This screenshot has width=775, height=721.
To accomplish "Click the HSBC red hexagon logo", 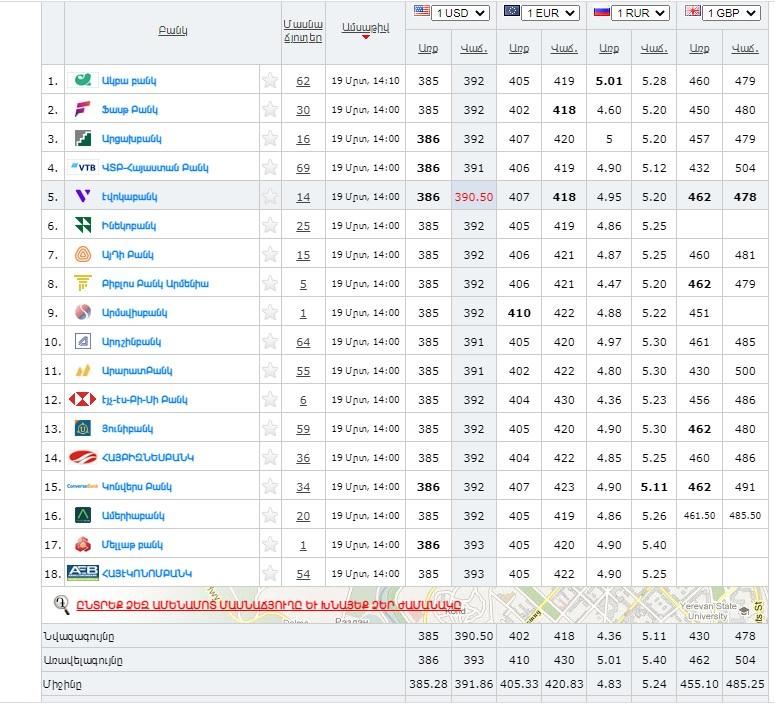I will 83,400.
